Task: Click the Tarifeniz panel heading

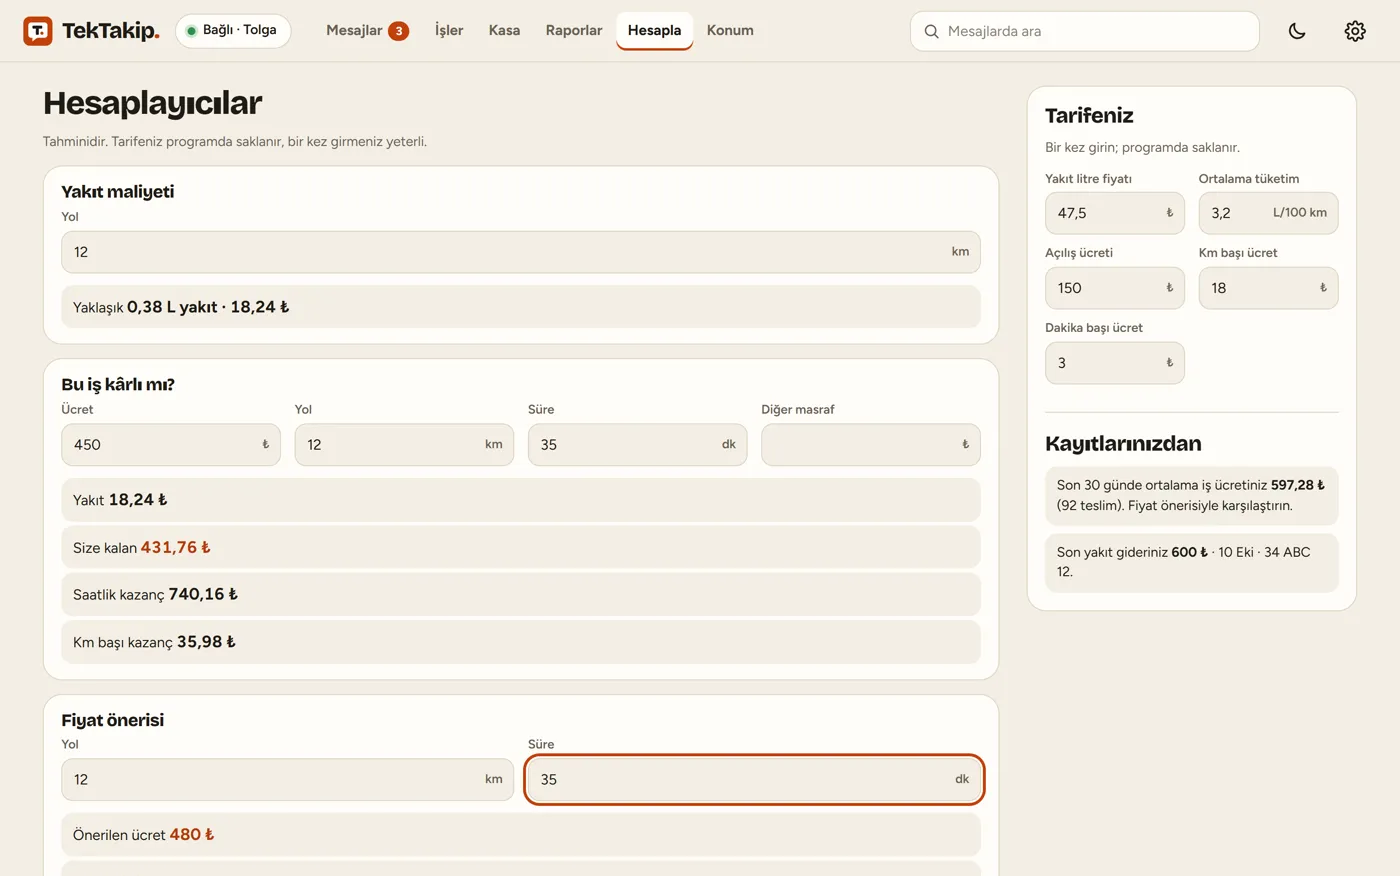Action: coord(1089,116)
